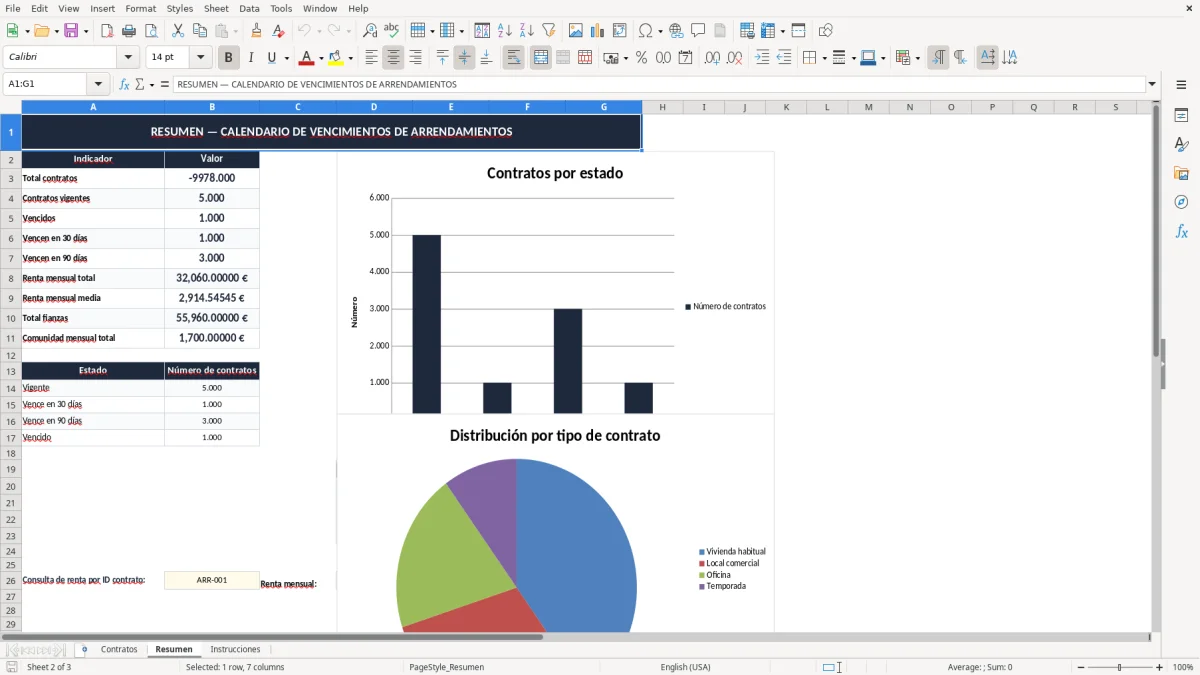Insert a comment

(698, 31)
